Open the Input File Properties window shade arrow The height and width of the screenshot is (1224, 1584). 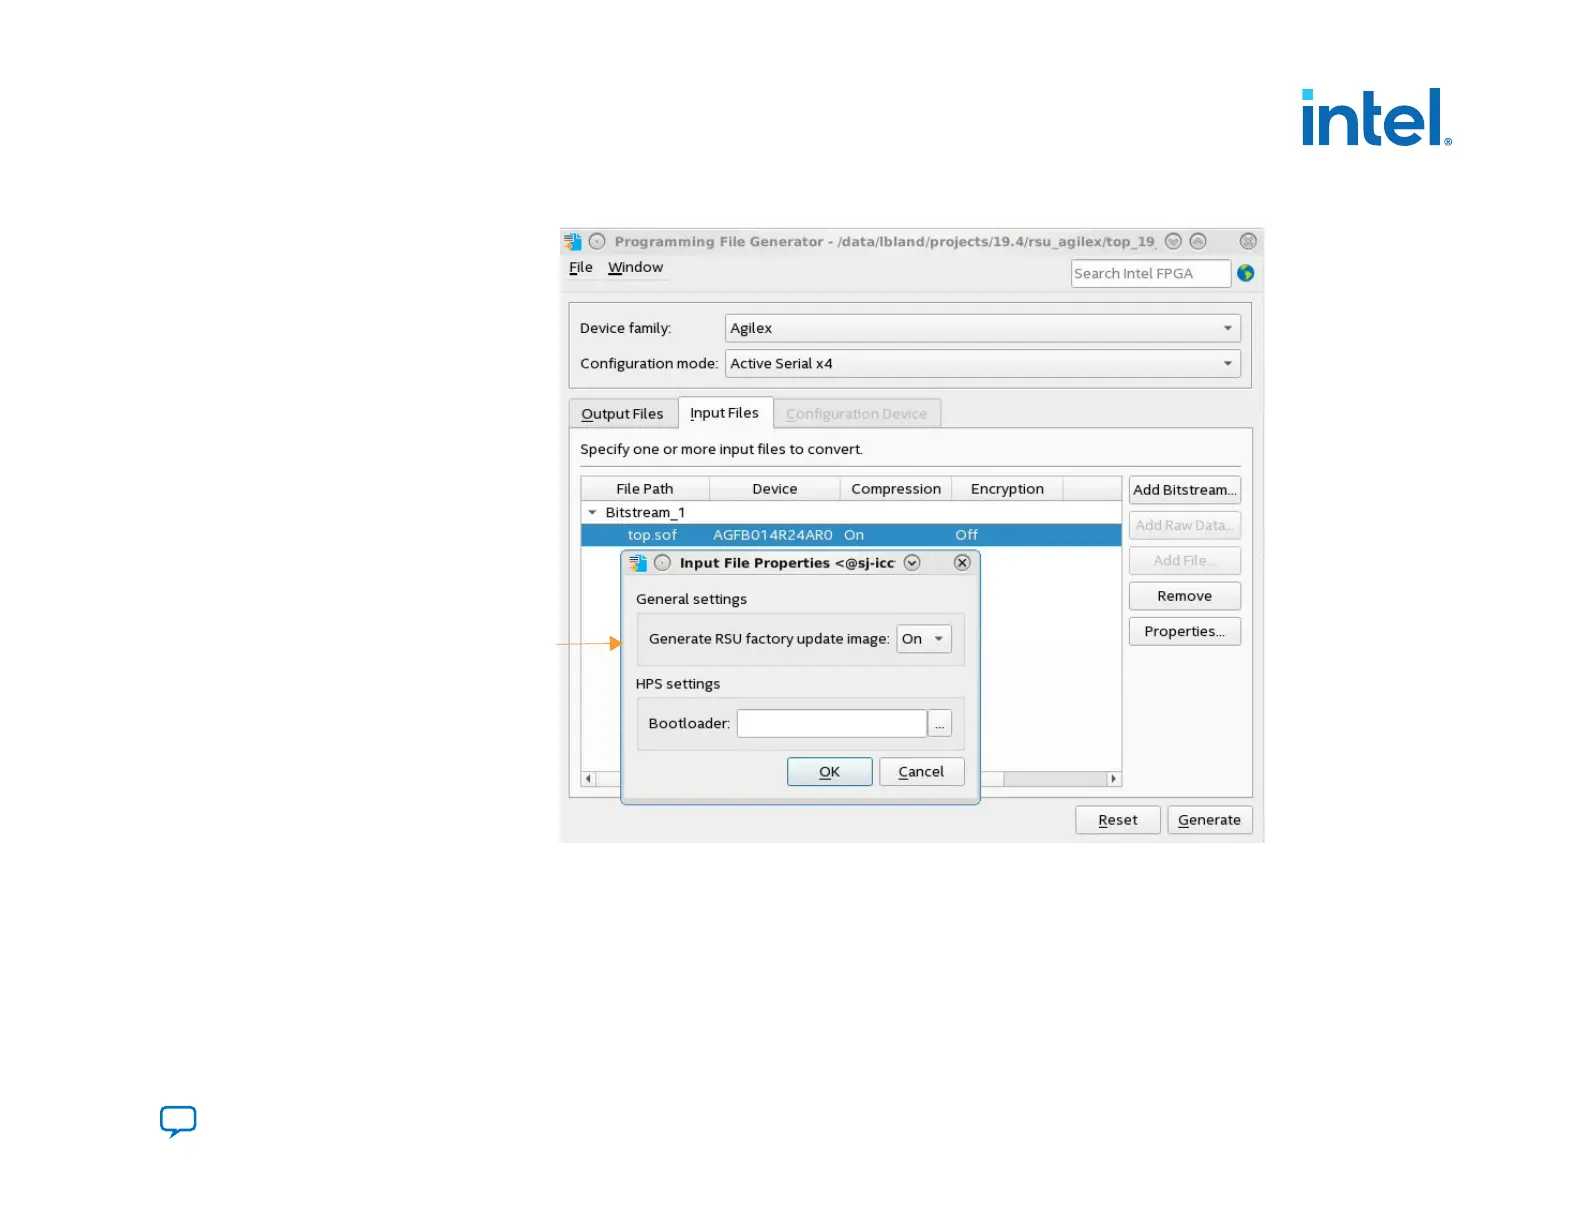(912, 563)
